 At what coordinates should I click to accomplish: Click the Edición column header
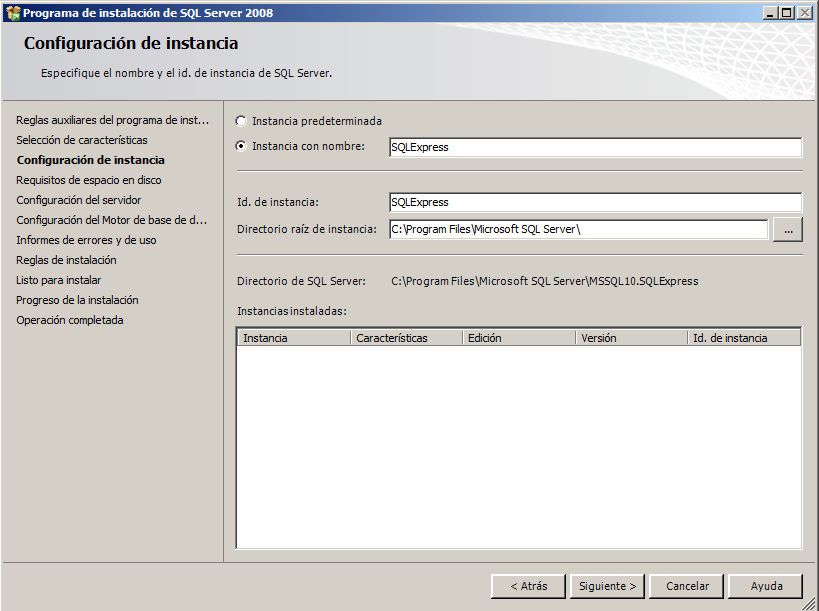click(x=518, y=338)
